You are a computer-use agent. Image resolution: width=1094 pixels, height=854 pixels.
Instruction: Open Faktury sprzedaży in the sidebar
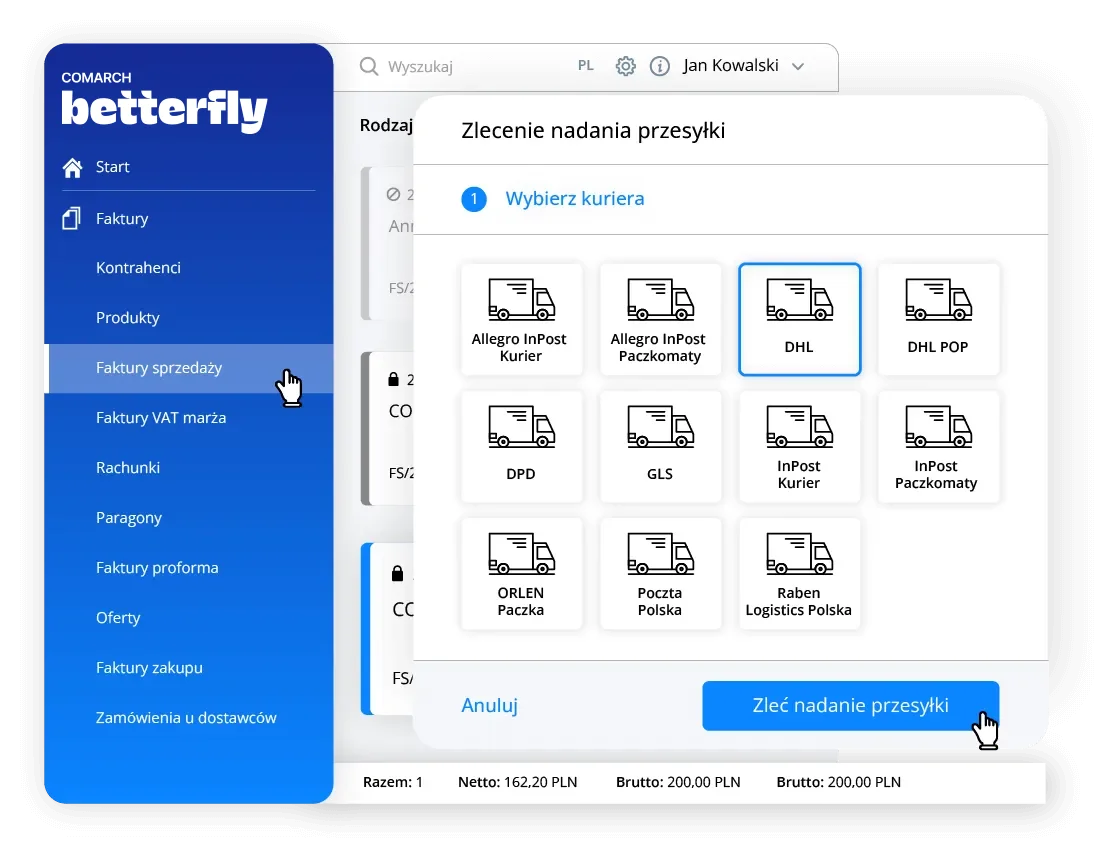pyautogui.click(x=159, y=368)
